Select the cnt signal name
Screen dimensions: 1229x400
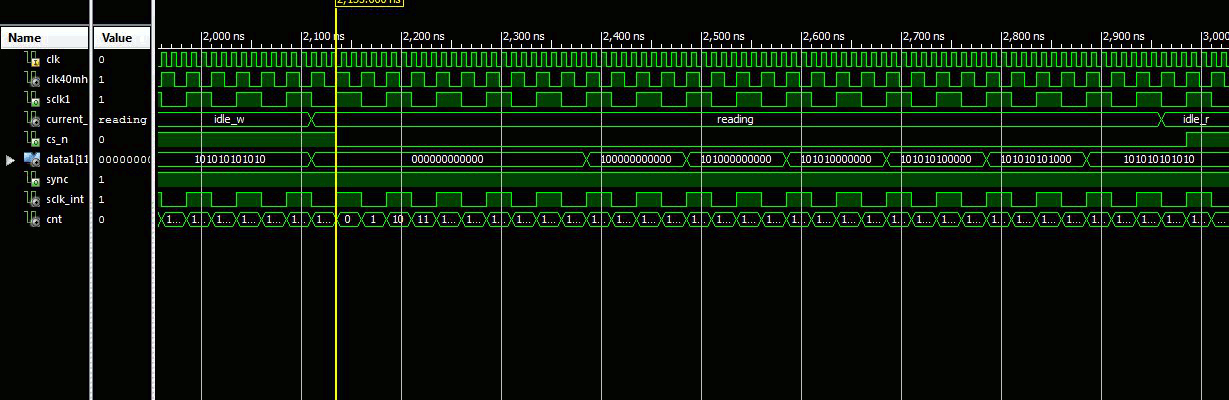pyautogui.click(x=54, y=220)
